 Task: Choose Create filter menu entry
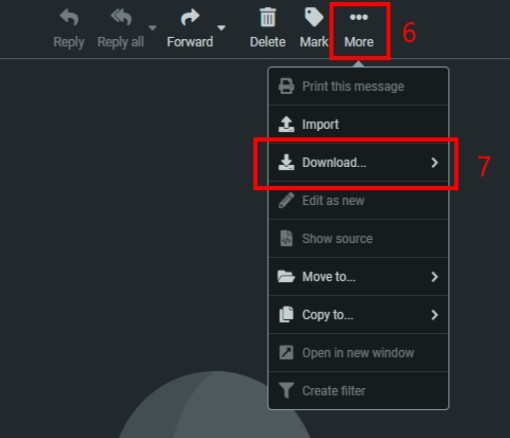358,391
